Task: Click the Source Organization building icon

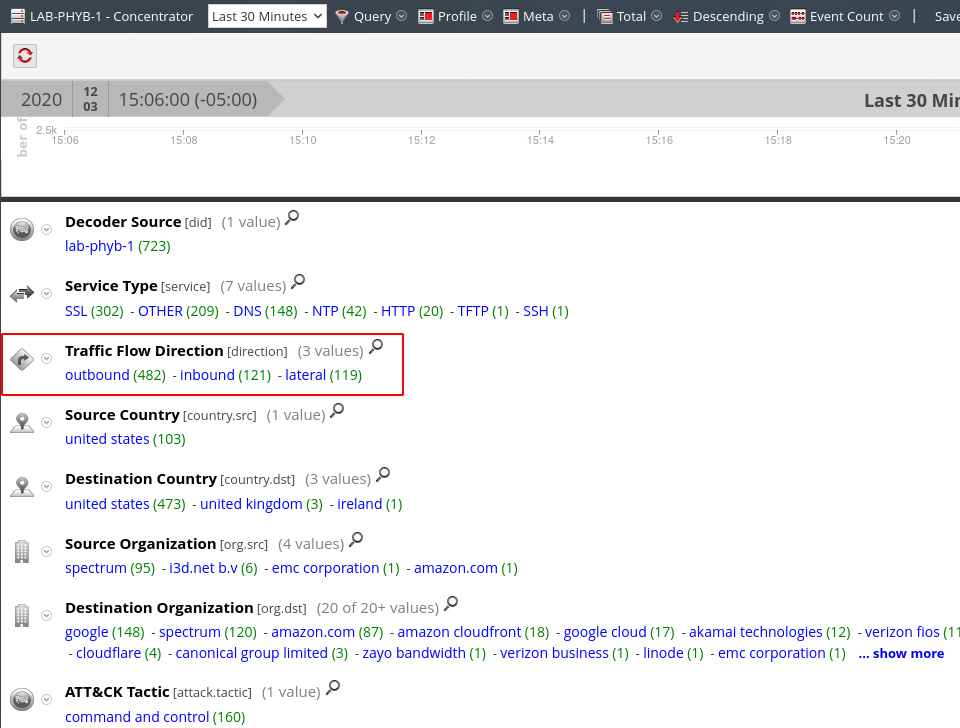Action: pos(22,552)
